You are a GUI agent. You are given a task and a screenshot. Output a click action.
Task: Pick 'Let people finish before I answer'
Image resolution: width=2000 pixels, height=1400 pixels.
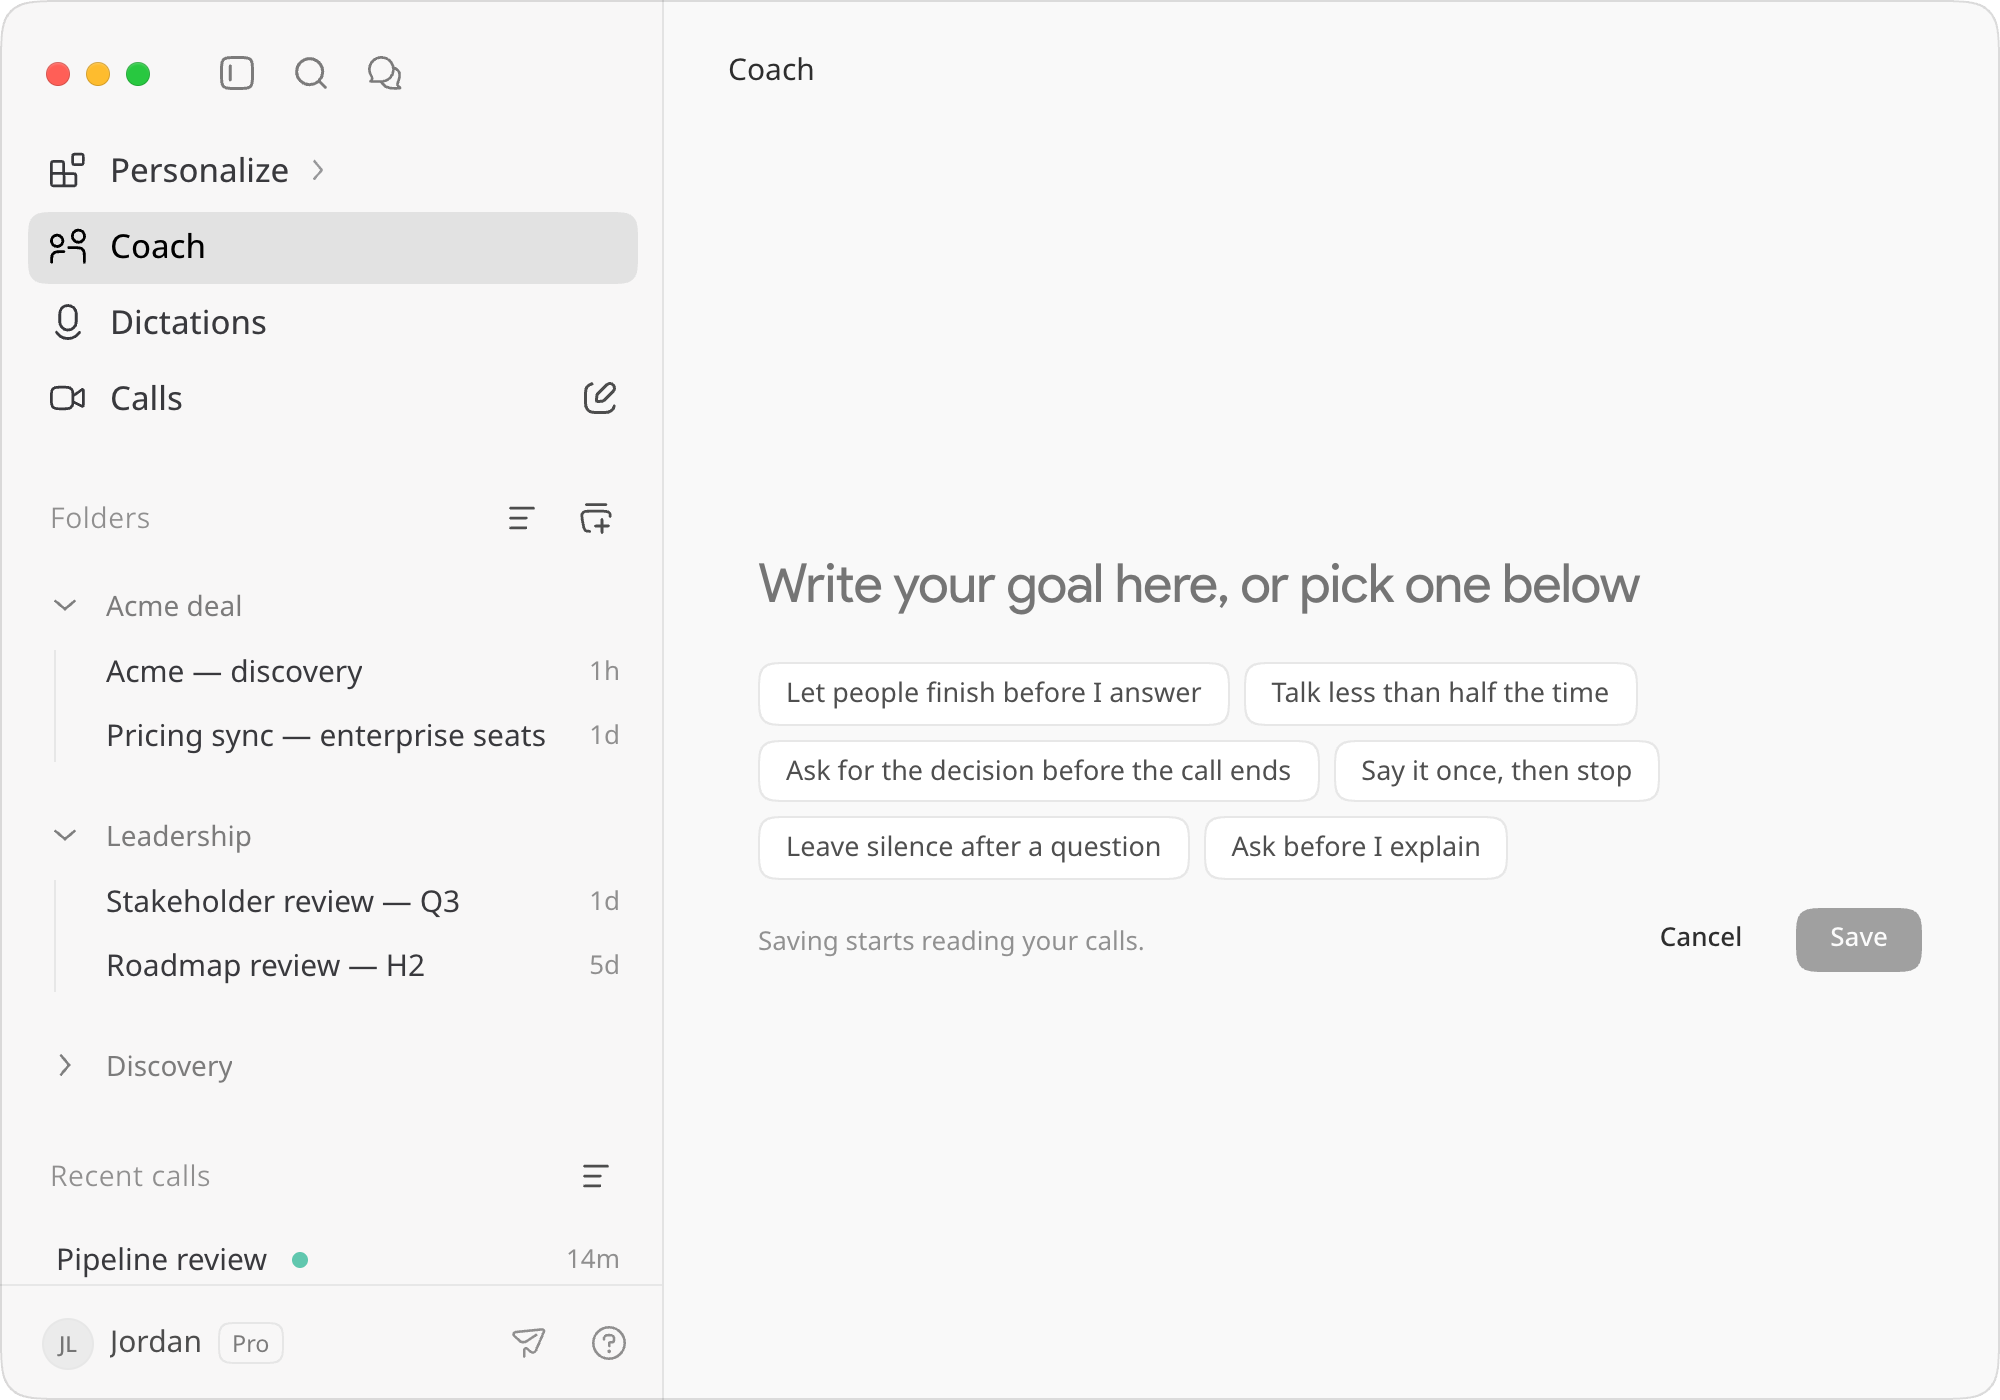pos(993,693)
